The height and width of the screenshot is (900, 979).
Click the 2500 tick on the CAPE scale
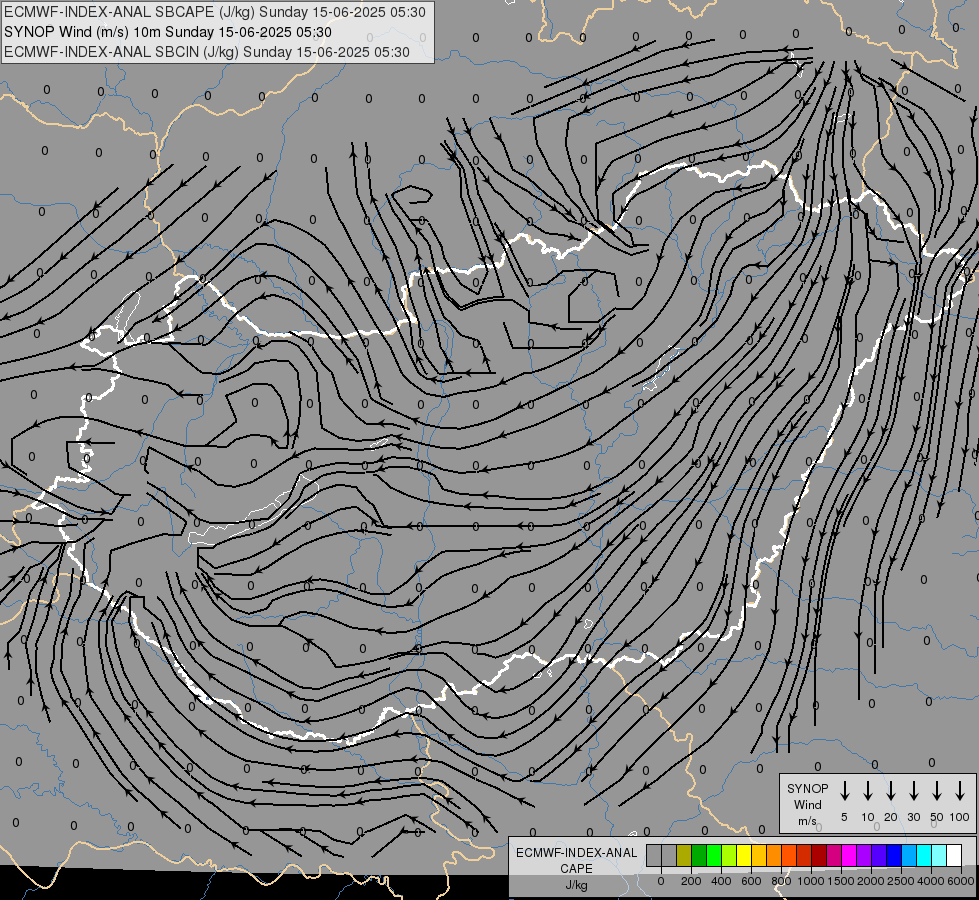[901, 881]
